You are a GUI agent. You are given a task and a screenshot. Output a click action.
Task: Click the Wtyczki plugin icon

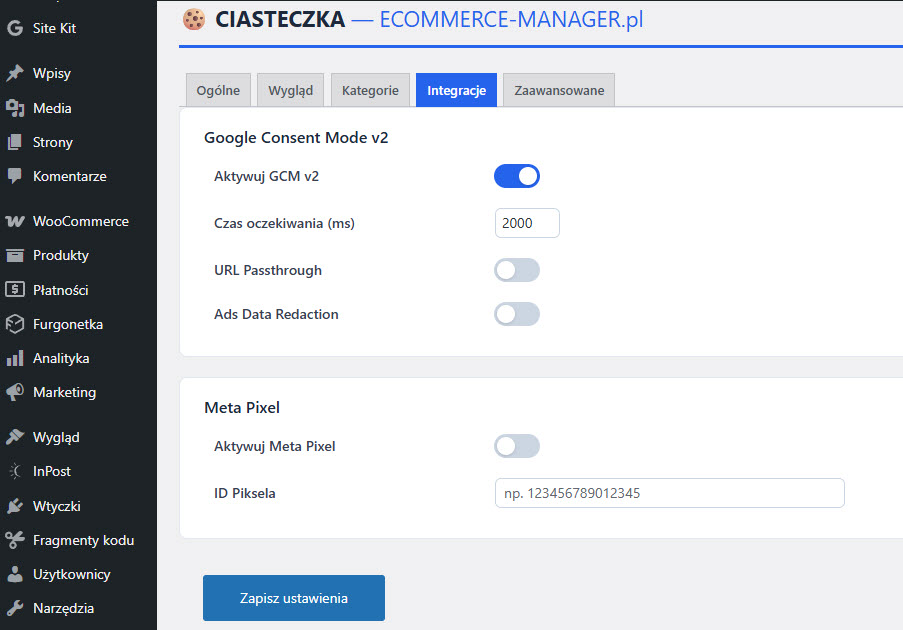15,505
